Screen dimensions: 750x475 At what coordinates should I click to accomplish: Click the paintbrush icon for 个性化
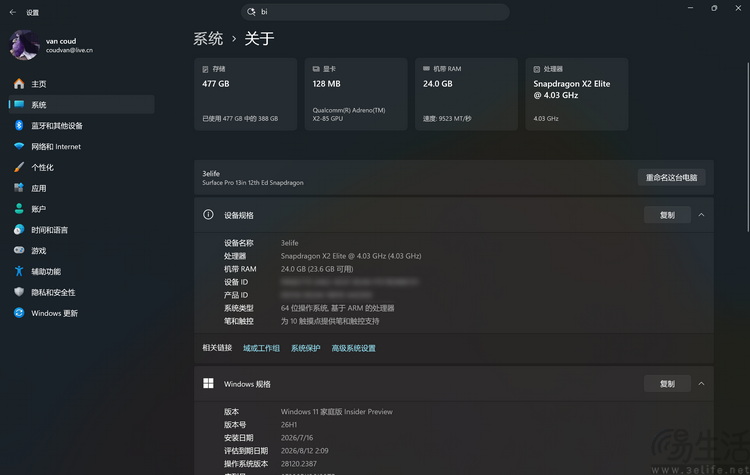[x=19, y=167]
